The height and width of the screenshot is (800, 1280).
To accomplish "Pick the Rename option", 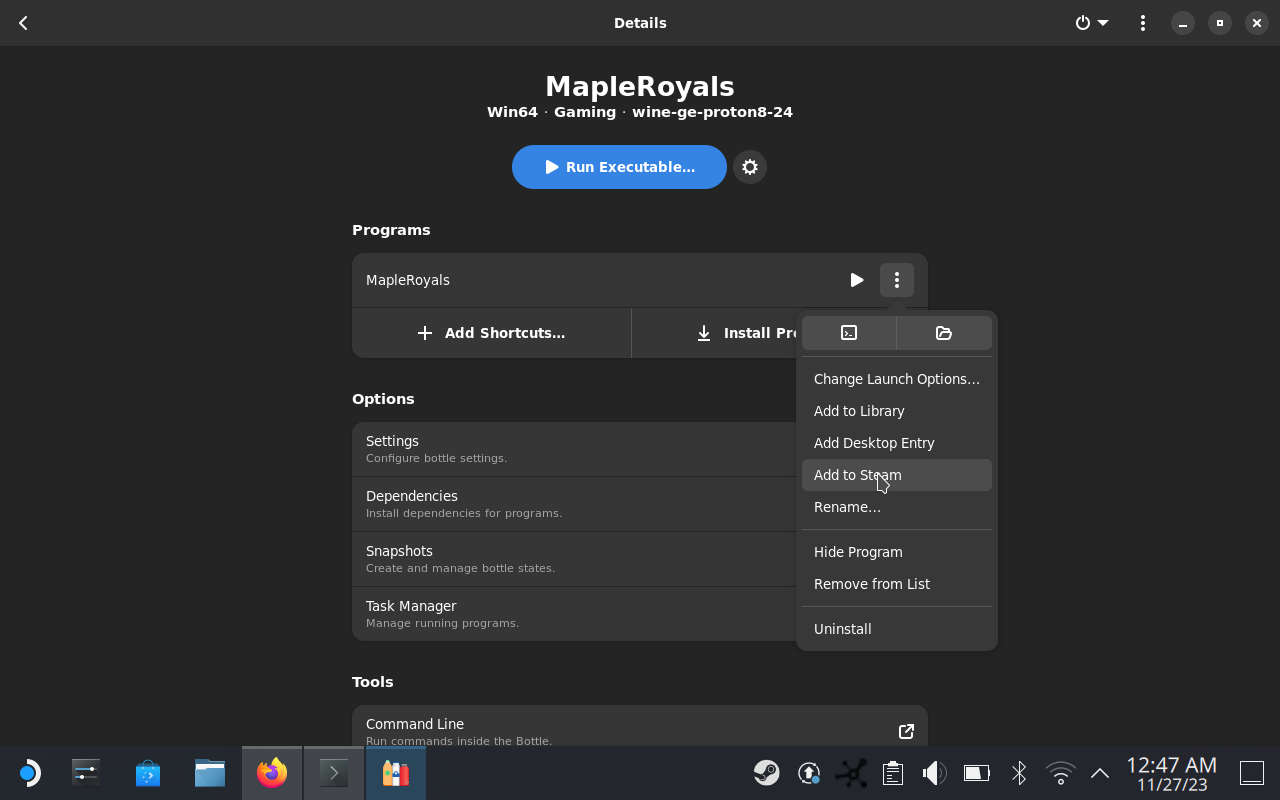I will (897, 507).
